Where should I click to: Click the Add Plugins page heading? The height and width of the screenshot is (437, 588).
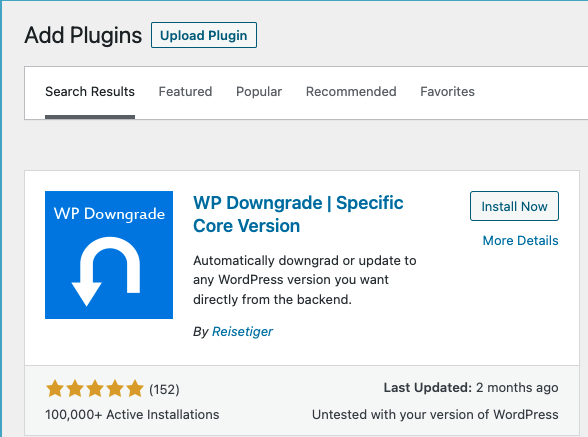coord(83,35)
